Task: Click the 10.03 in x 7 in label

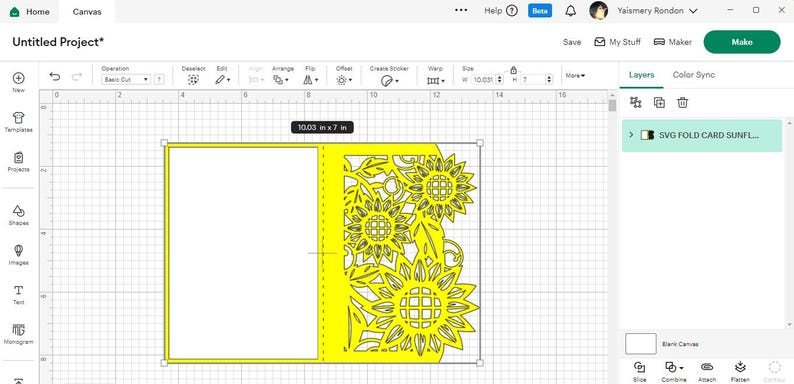Action: click(322, 128)
